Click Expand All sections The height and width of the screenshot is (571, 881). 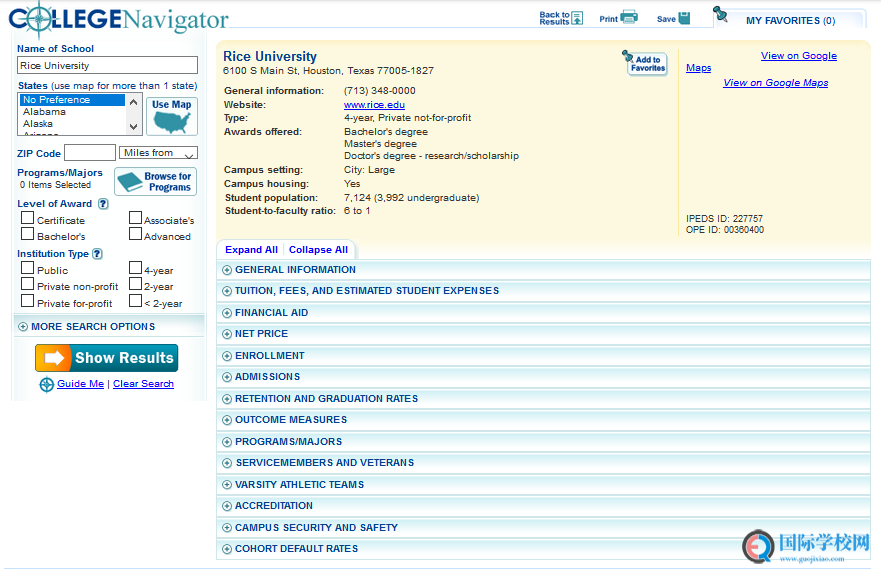[x=251, y=250]
